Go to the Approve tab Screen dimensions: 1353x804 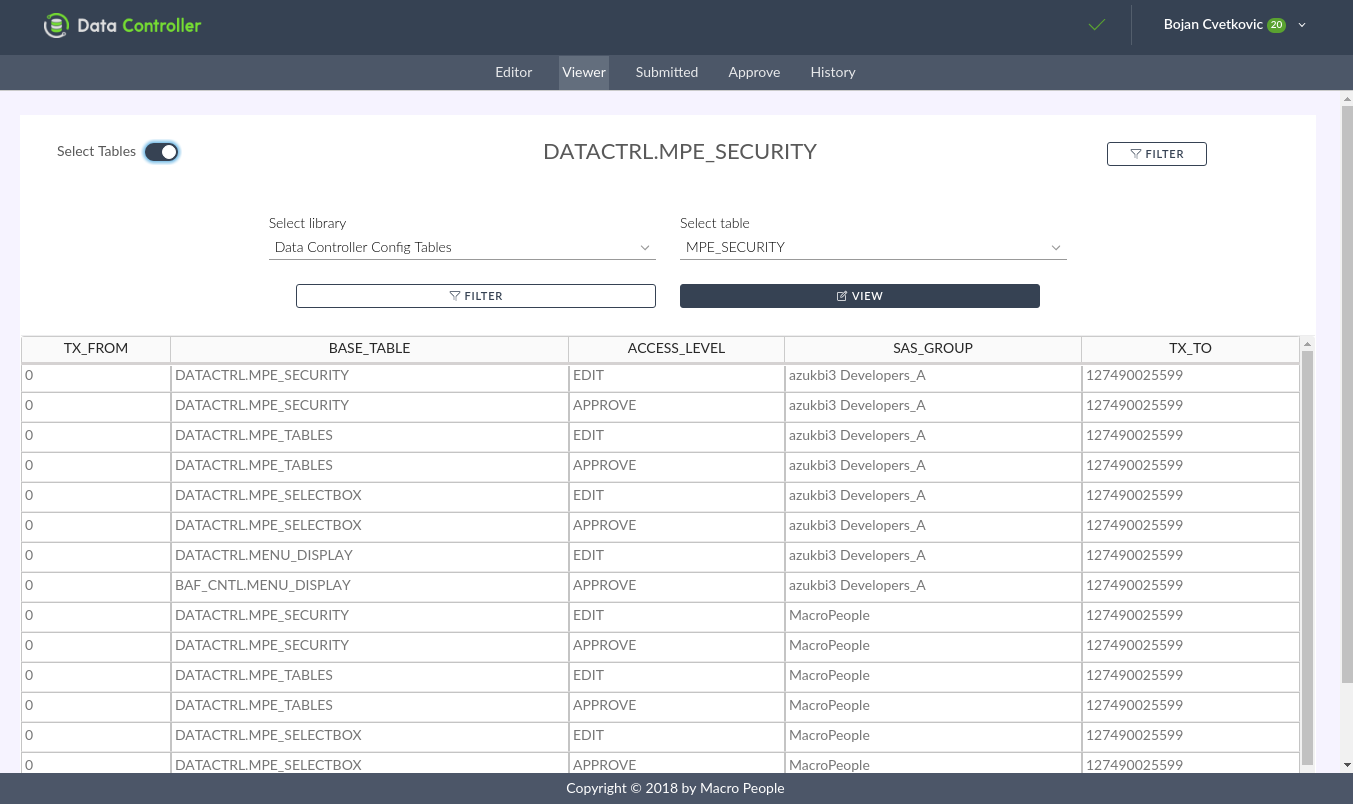[754, 72]
